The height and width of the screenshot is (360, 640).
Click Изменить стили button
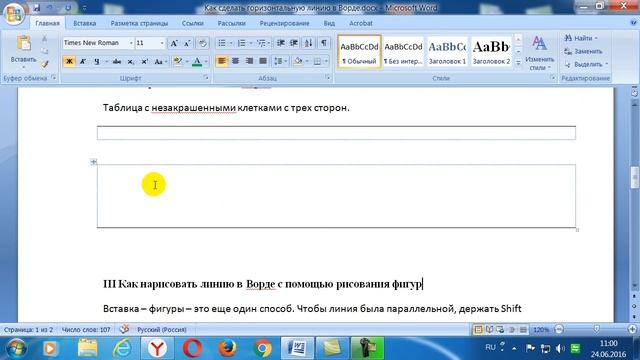point(539,53)
